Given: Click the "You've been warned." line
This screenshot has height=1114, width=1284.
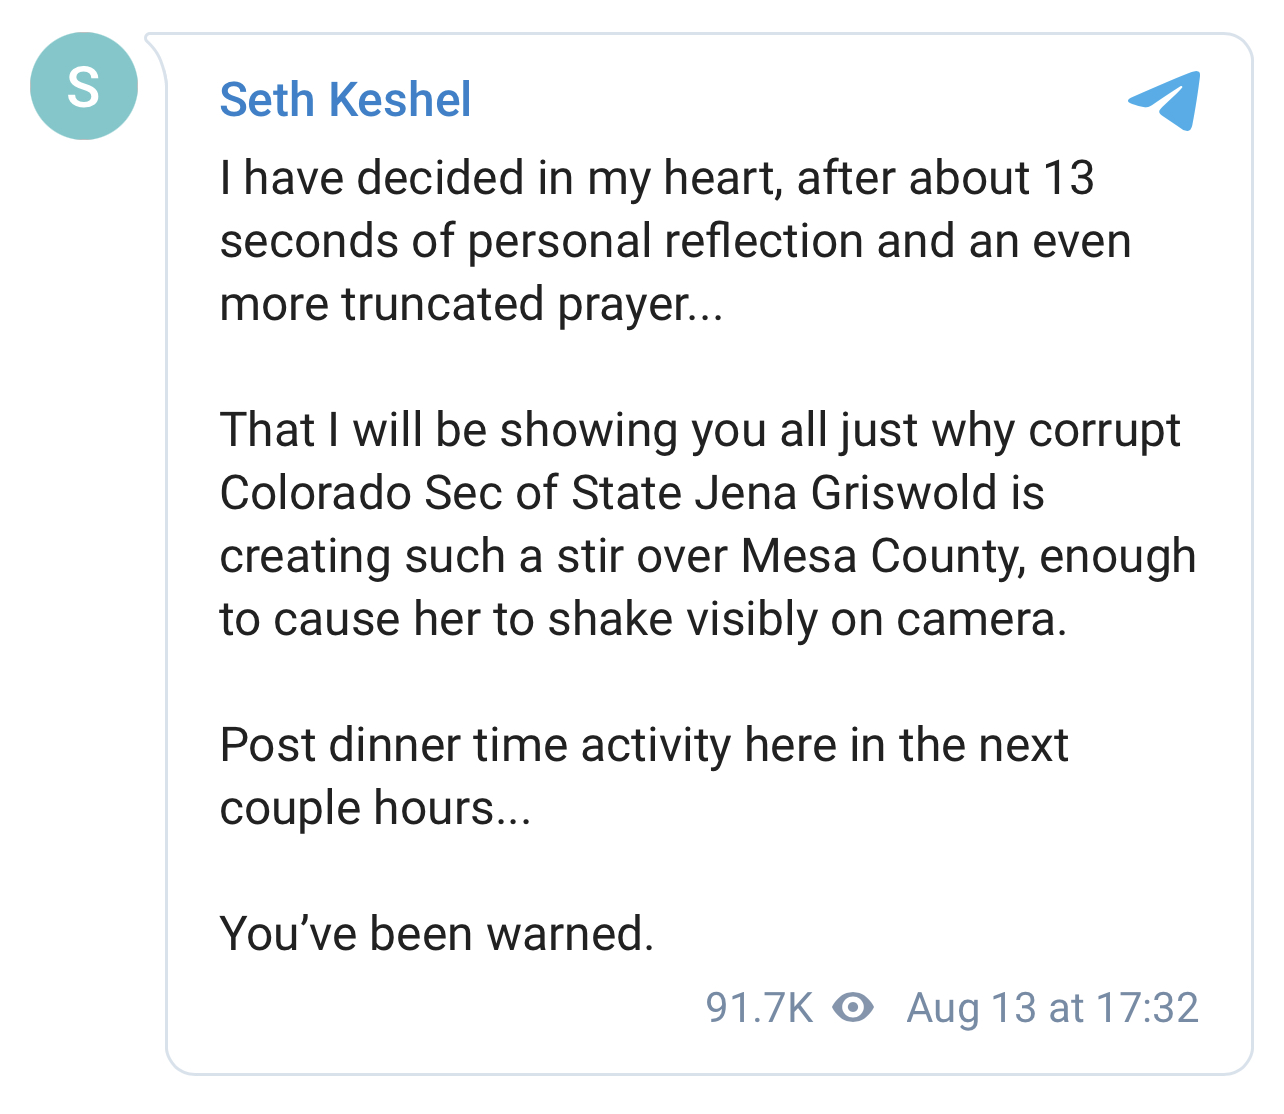Looking at the screenshot, I should (x=437, y=933).
